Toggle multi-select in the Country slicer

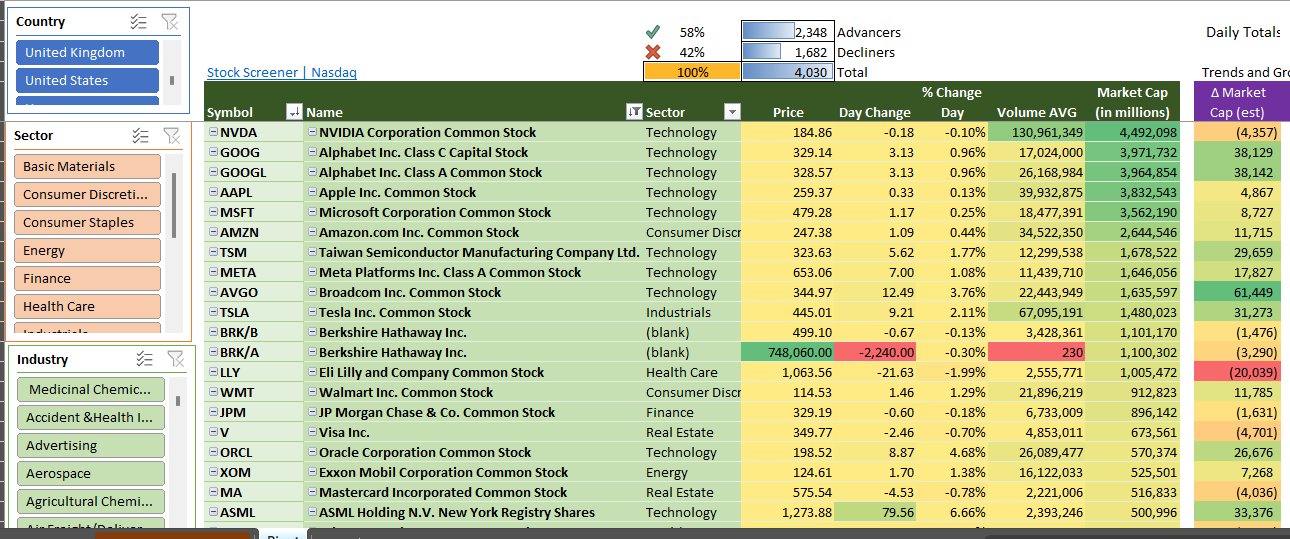139,21
